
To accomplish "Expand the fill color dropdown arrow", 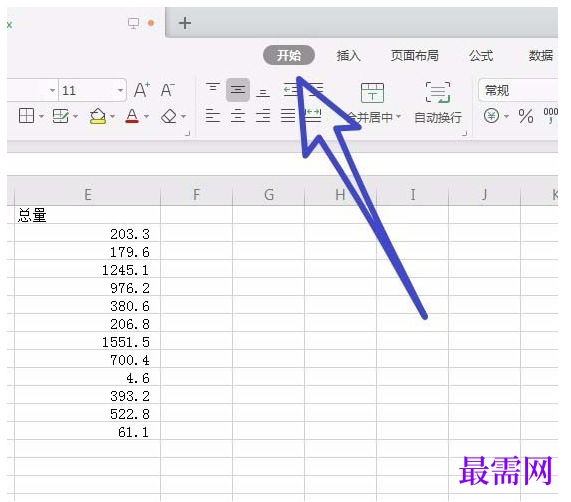I will click(x=112, y=116).
